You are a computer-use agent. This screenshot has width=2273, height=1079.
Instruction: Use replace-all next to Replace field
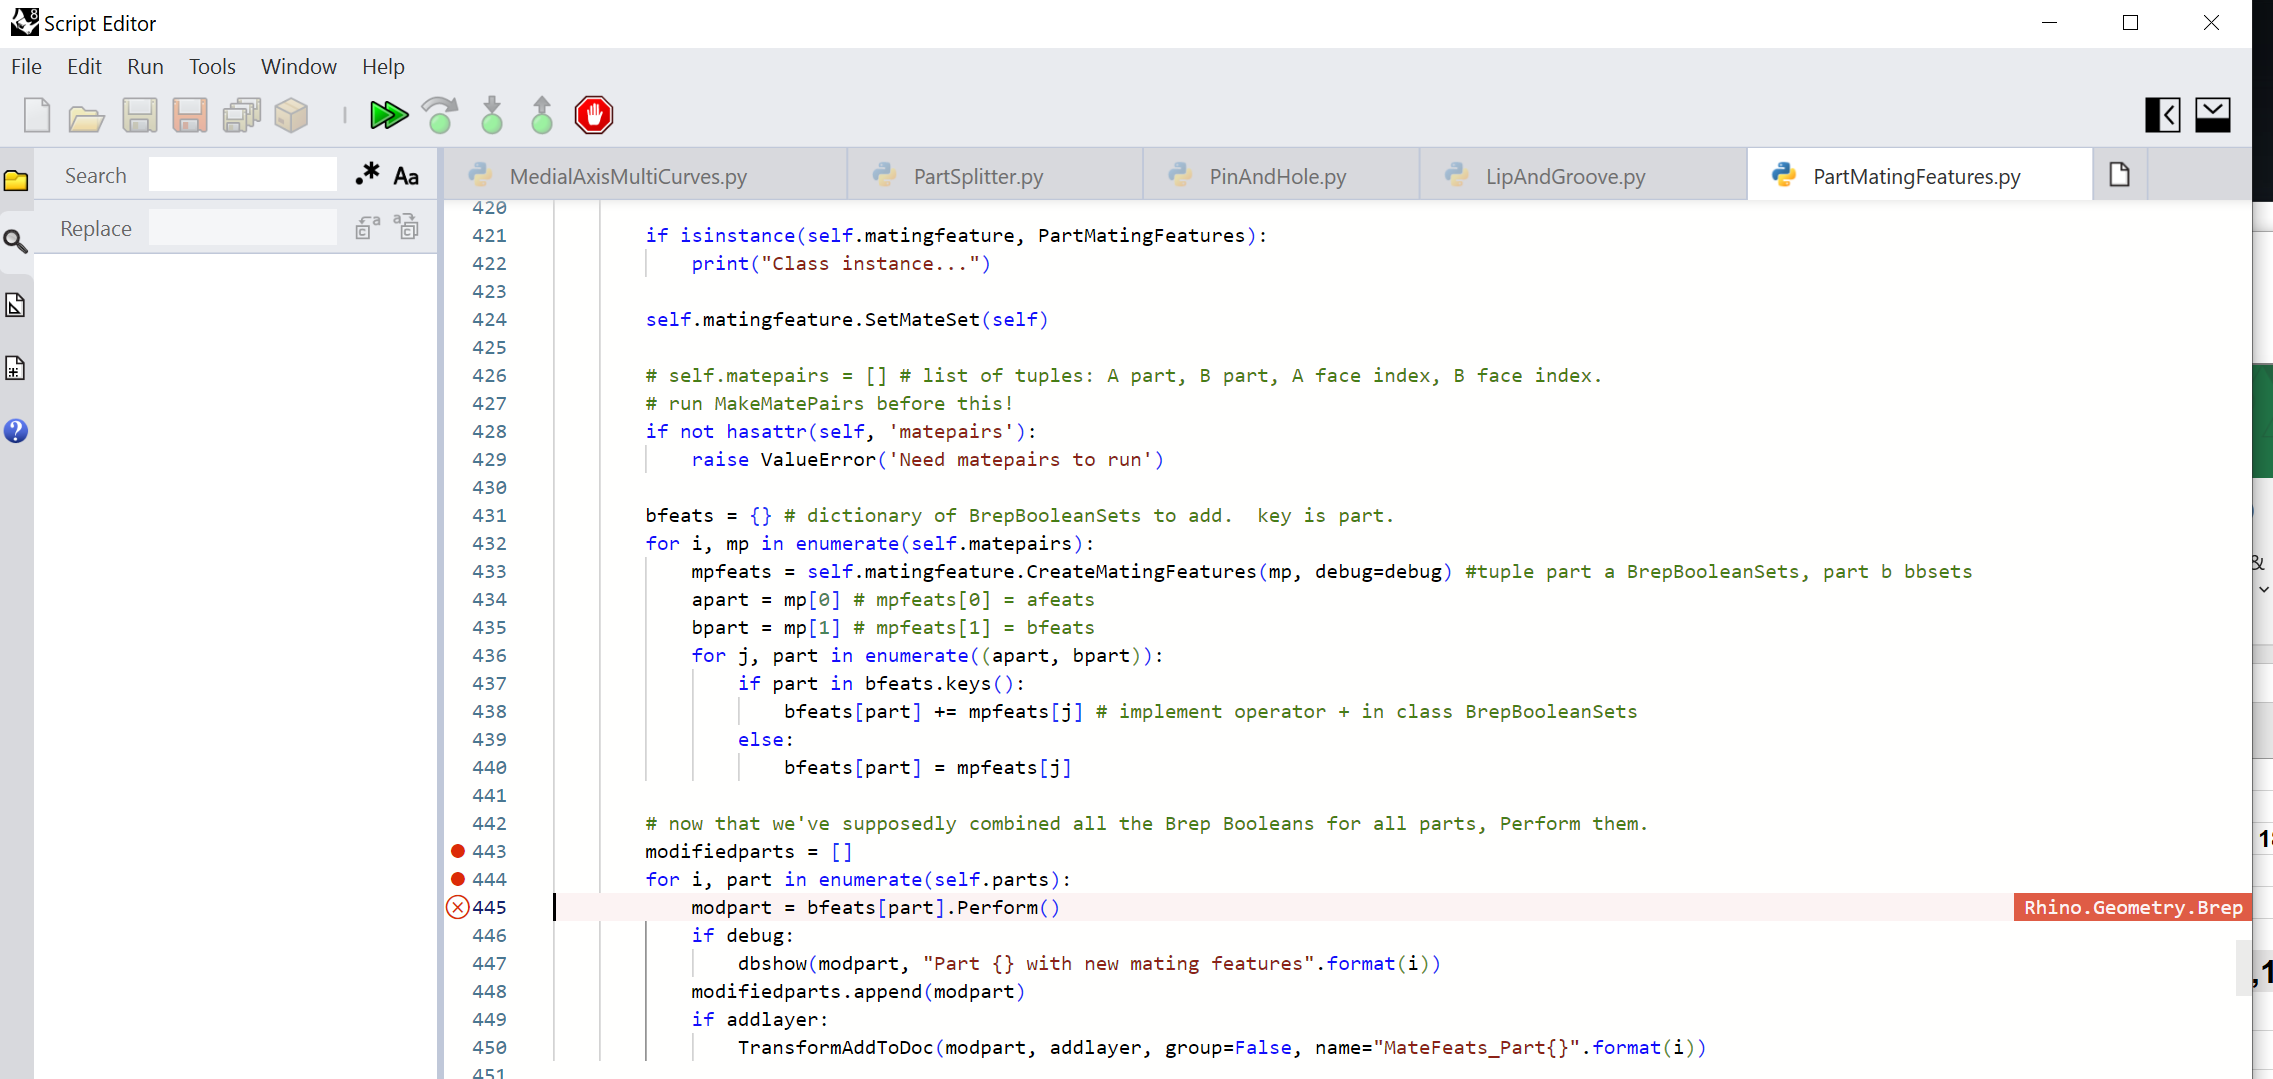point(407,227)
